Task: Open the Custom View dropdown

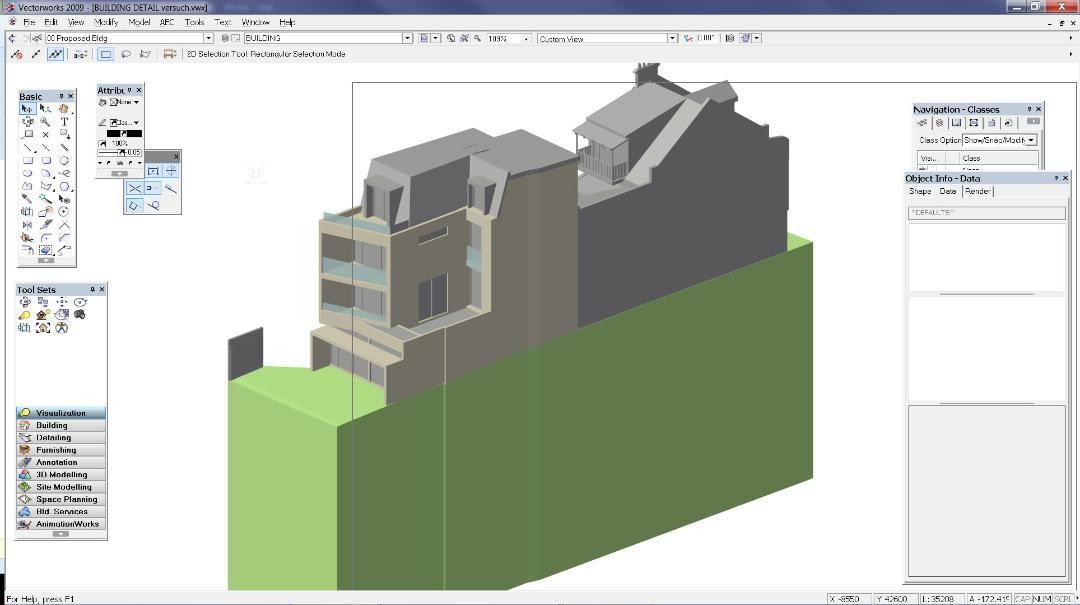Action: tap(672, 38)
